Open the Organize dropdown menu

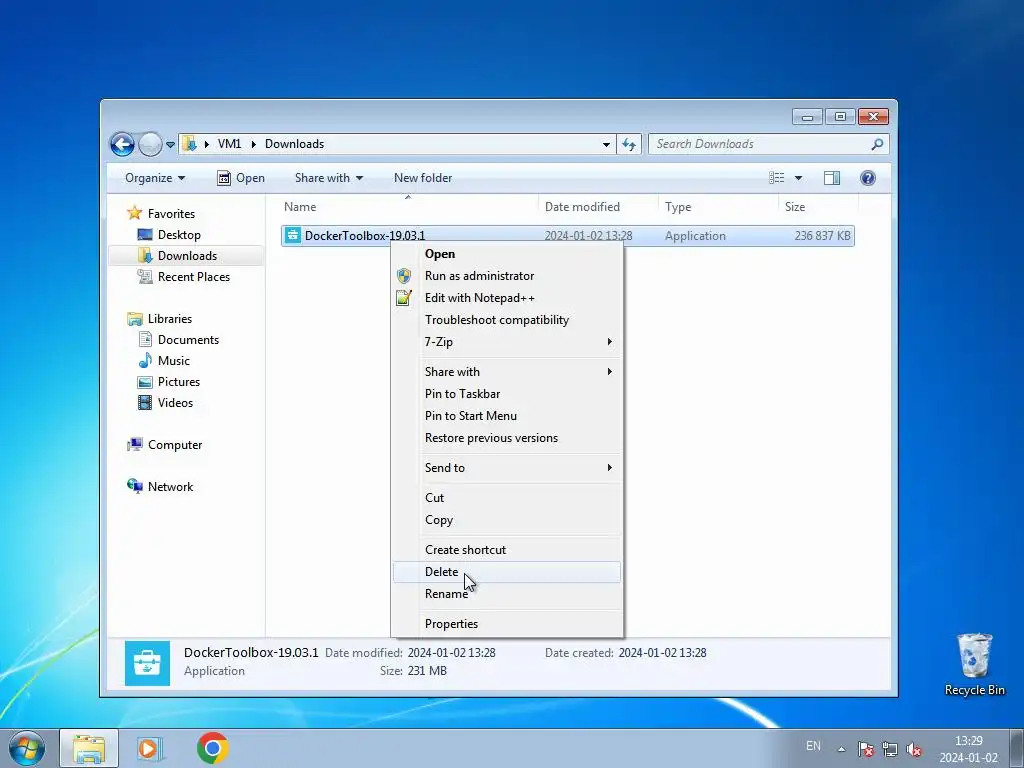155,178
